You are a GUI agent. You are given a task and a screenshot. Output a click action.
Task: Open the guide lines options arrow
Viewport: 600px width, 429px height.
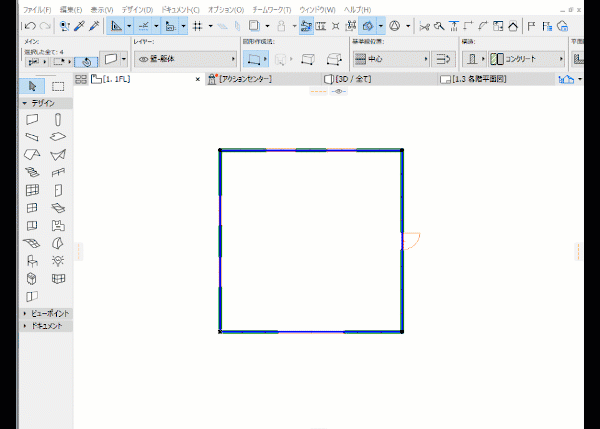click(129, 26)
